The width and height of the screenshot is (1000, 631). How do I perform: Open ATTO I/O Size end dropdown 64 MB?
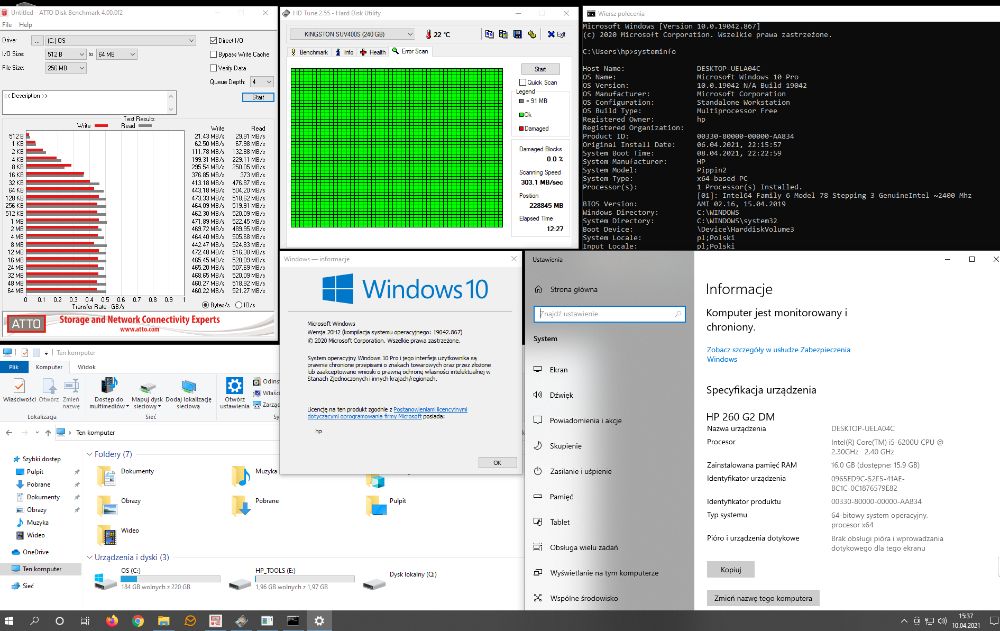117,54
